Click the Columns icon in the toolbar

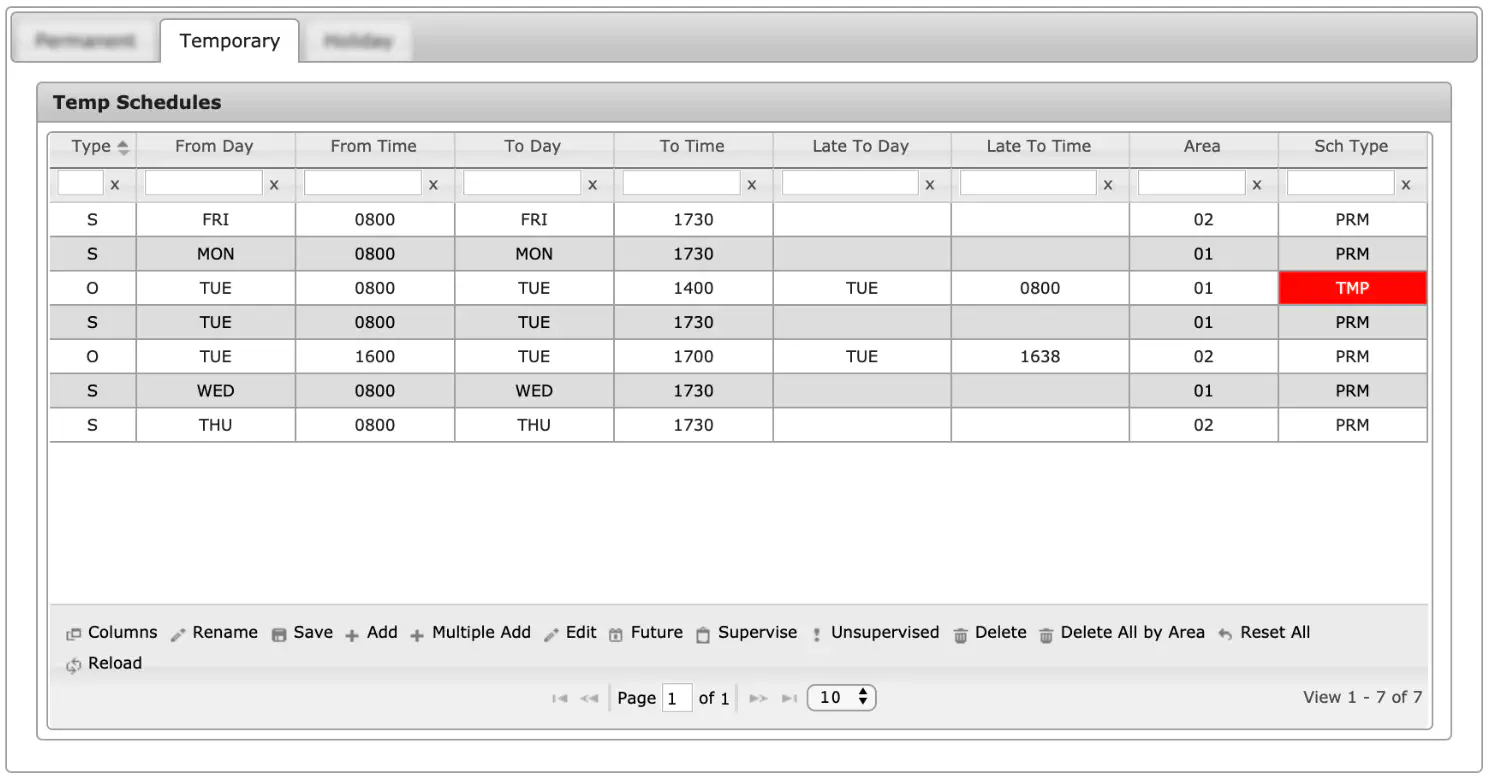coord(73,635)
